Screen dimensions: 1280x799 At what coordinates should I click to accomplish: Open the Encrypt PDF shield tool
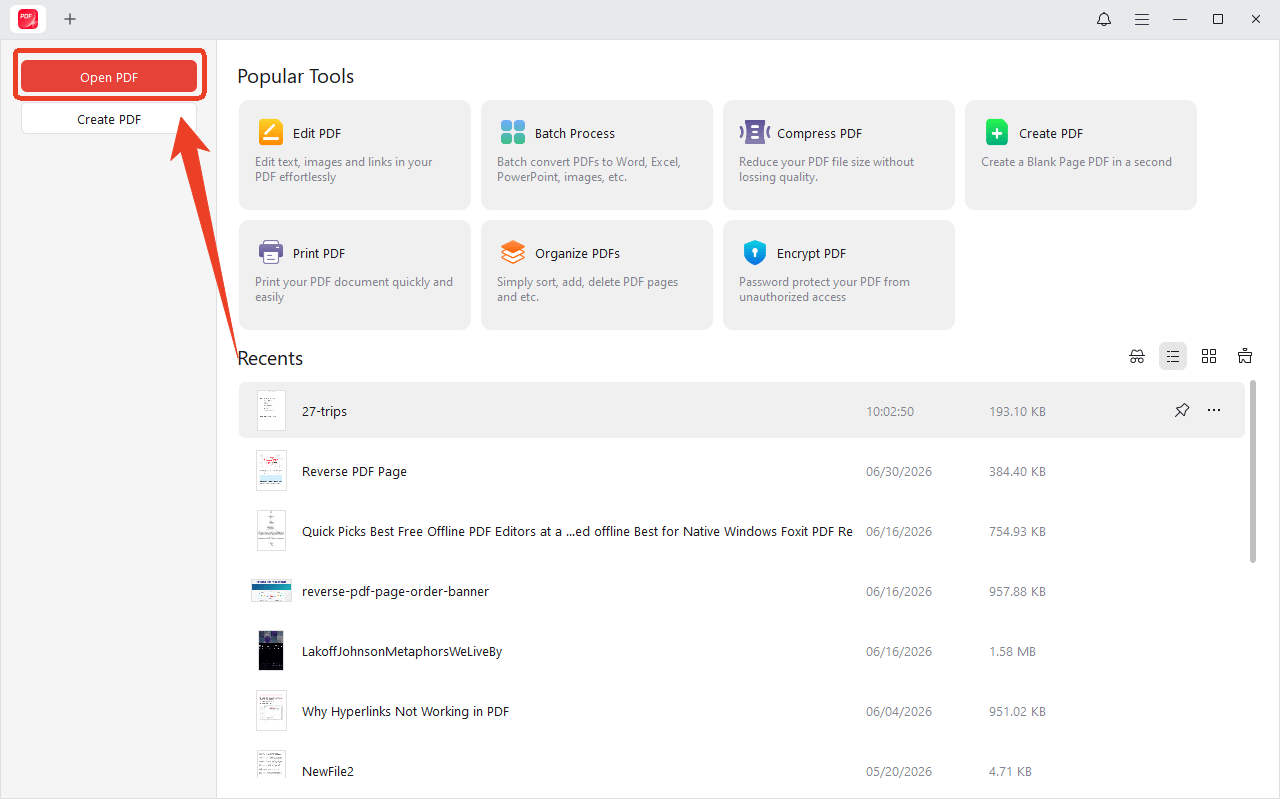coord(755,253)
